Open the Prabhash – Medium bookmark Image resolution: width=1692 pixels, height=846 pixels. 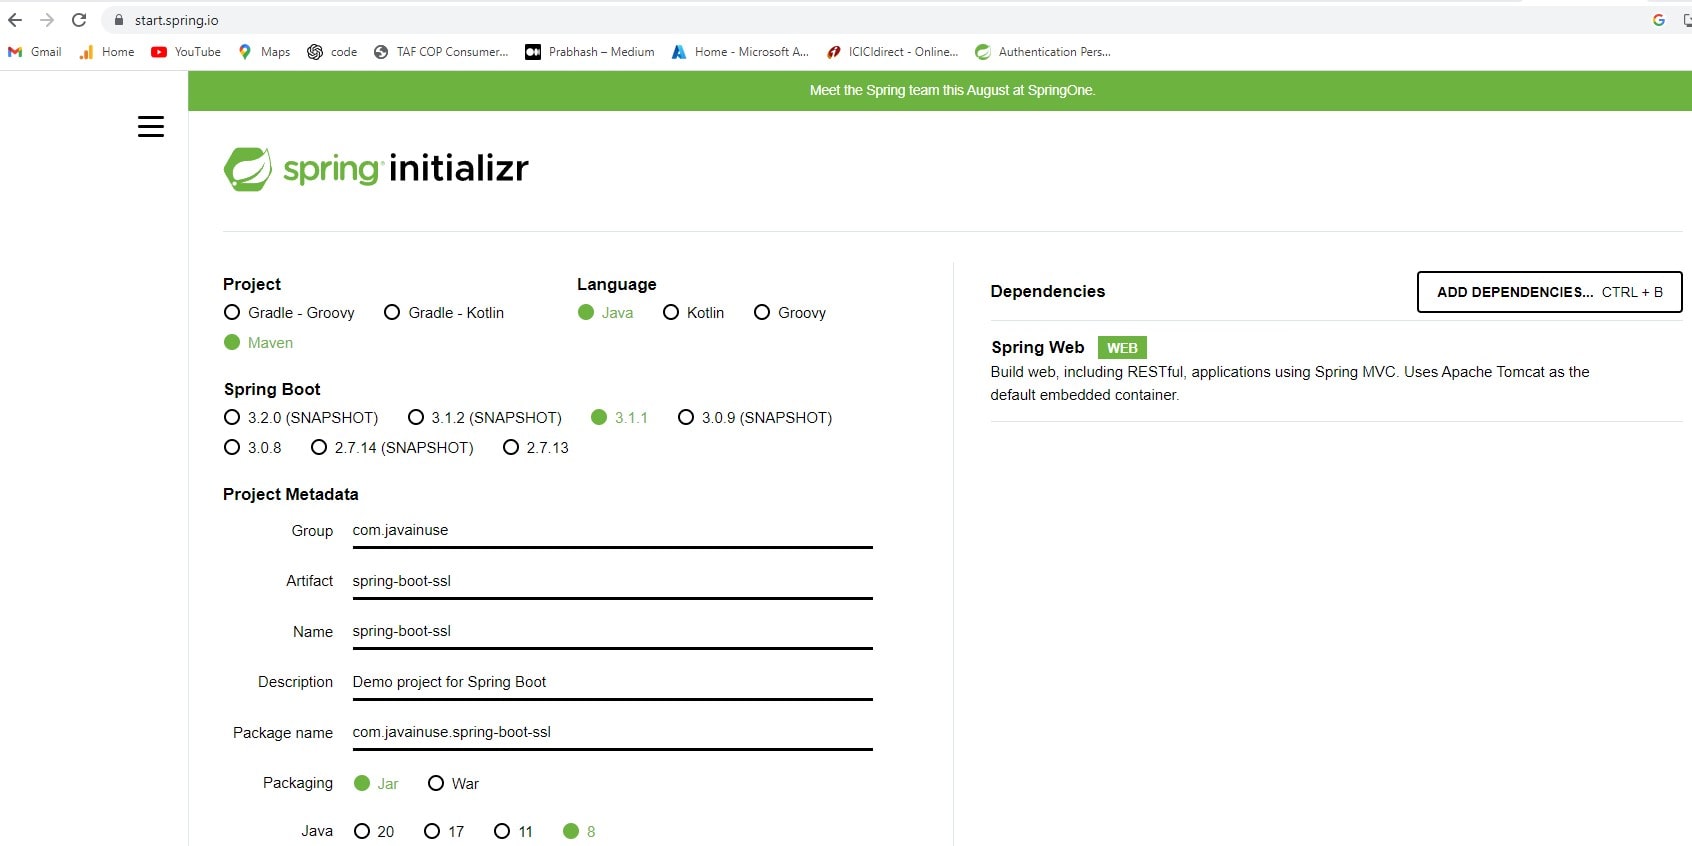[590, 52]
